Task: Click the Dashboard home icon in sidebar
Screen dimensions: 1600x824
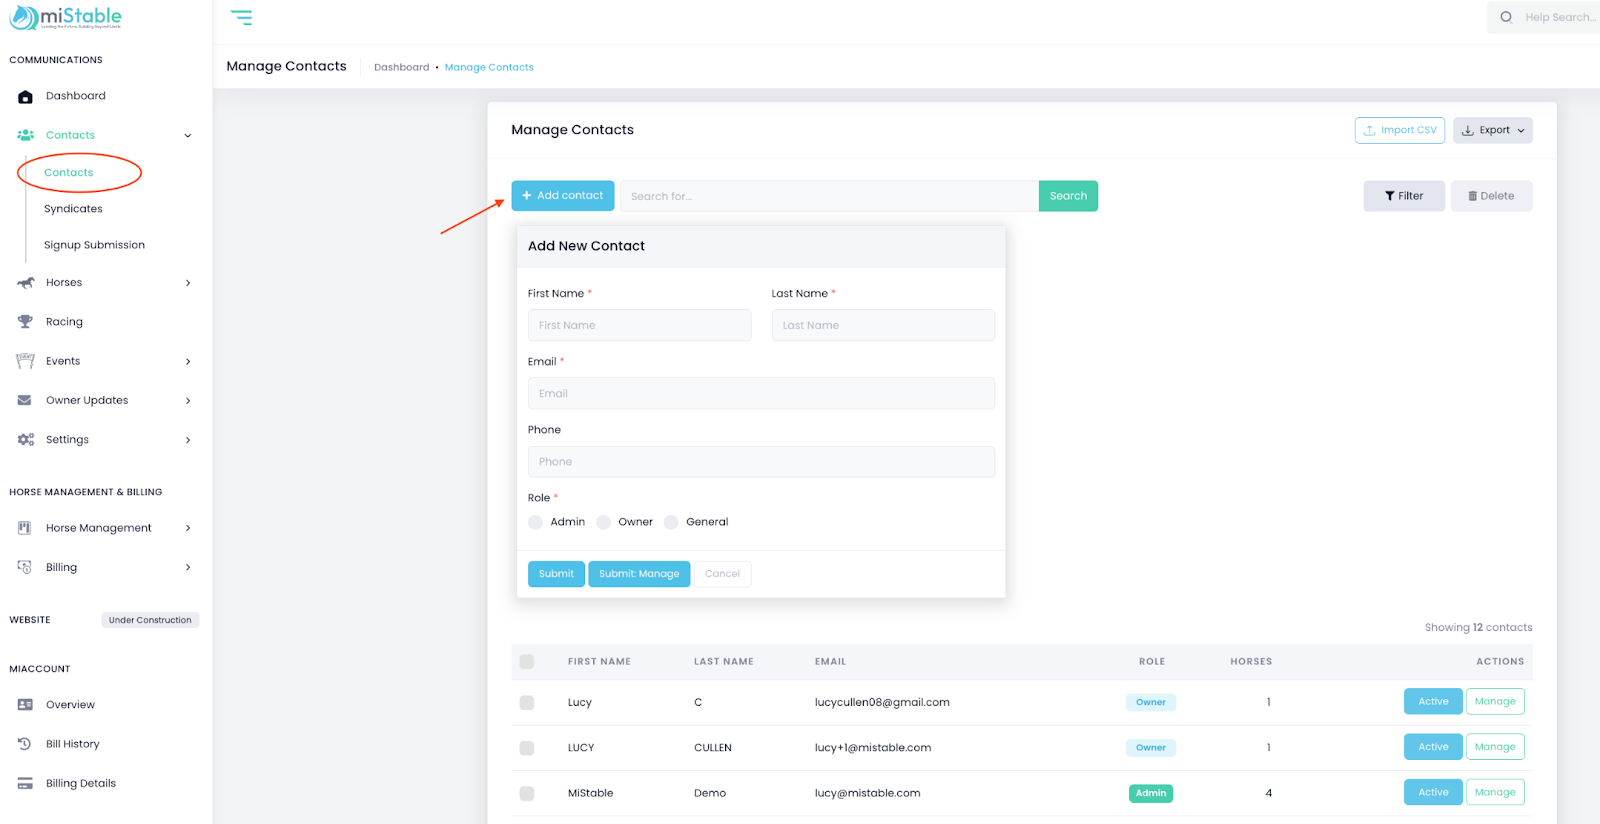Action: [x=25, y=97]
